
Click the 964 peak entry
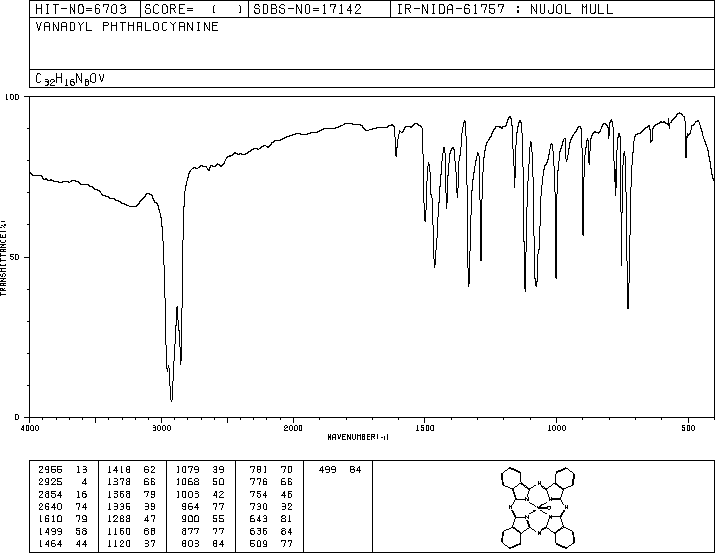(203, 506)
